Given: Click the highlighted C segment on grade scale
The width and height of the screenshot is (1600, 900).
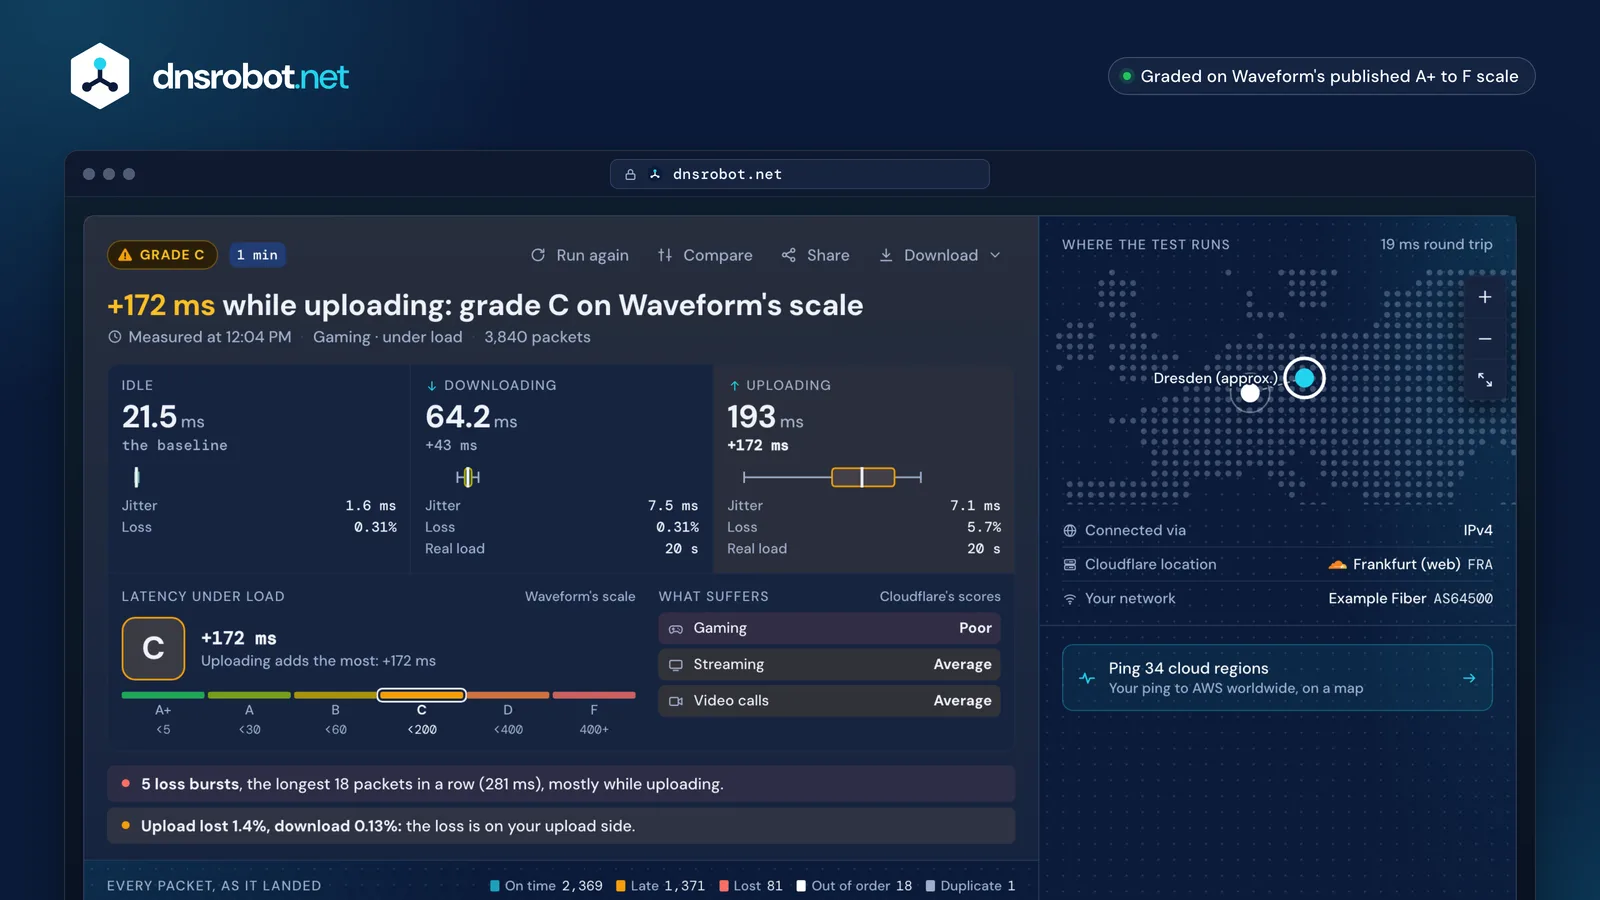Looking at the screenshot, I should click(x=422, y=695).
